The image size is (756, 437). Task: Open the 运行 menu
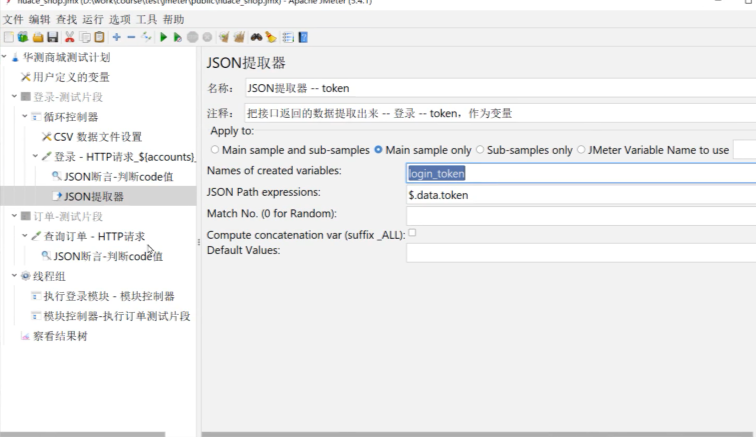[93, 19]
